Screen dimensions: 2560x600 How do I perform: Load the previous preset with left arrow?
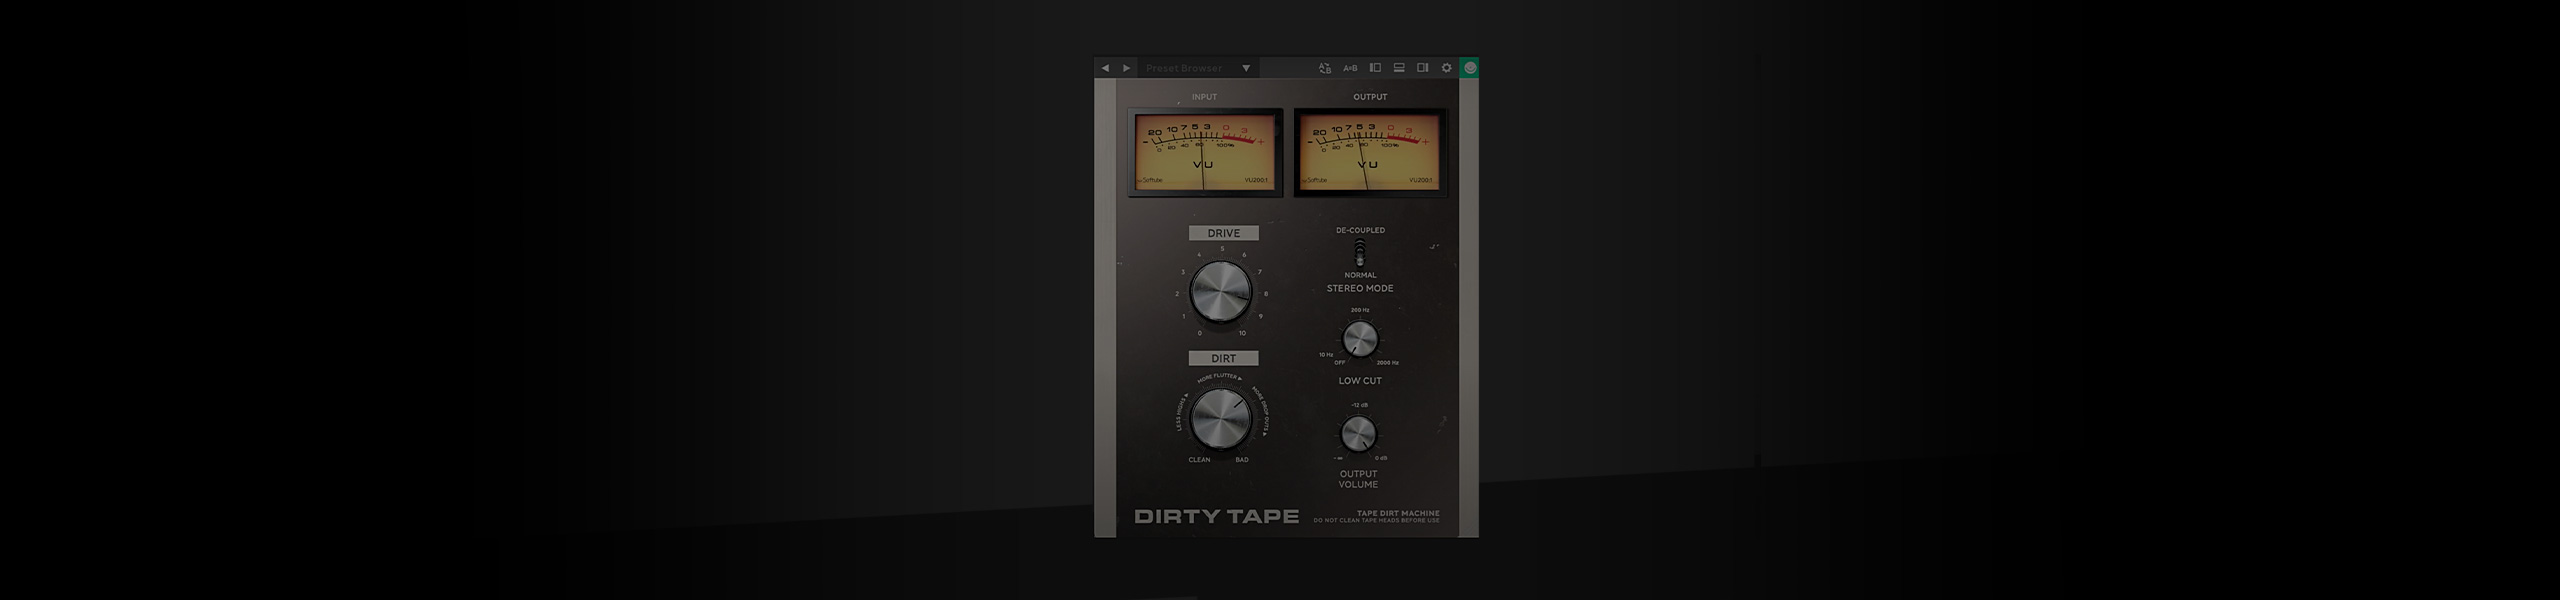(x=1105, y=68)
